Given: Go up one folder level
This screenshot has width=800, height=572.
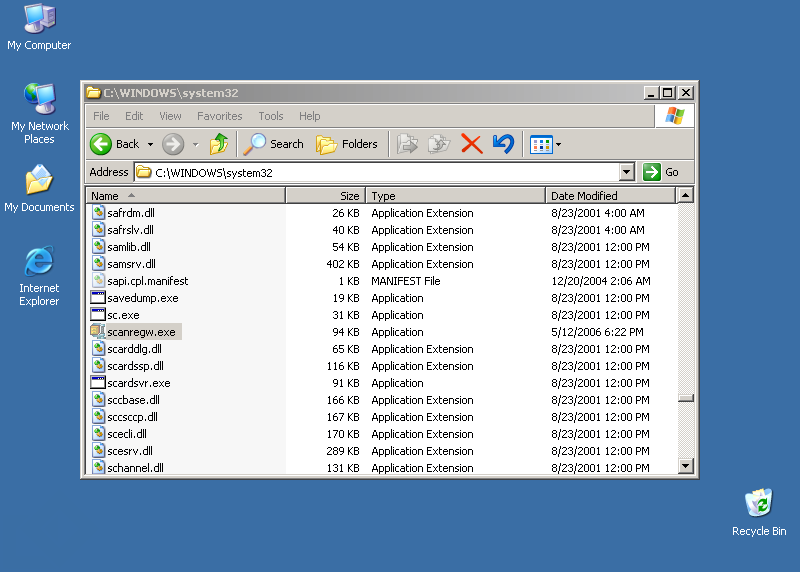Looking at the screenshot, I should (219, 144).
